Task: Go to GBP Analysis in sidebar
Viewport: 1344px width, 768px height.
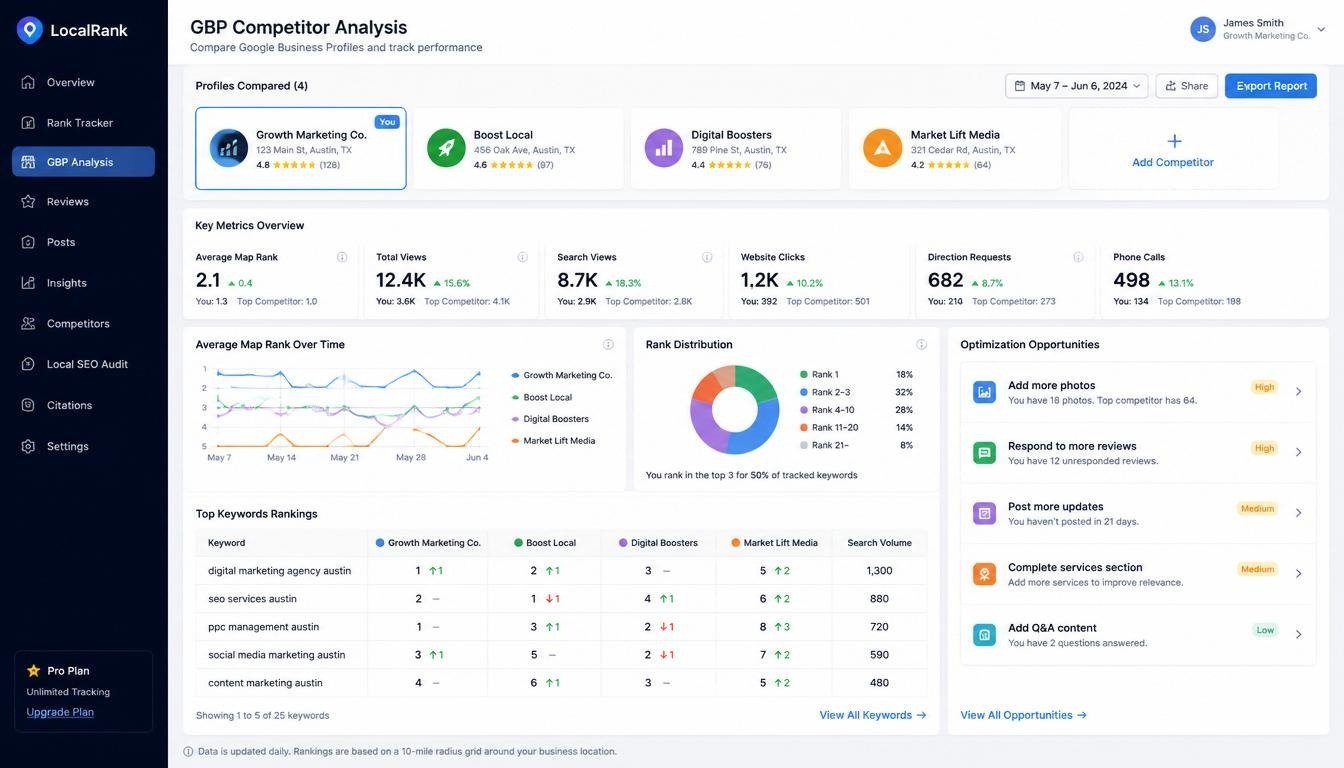Action: [x=83, y=162]
